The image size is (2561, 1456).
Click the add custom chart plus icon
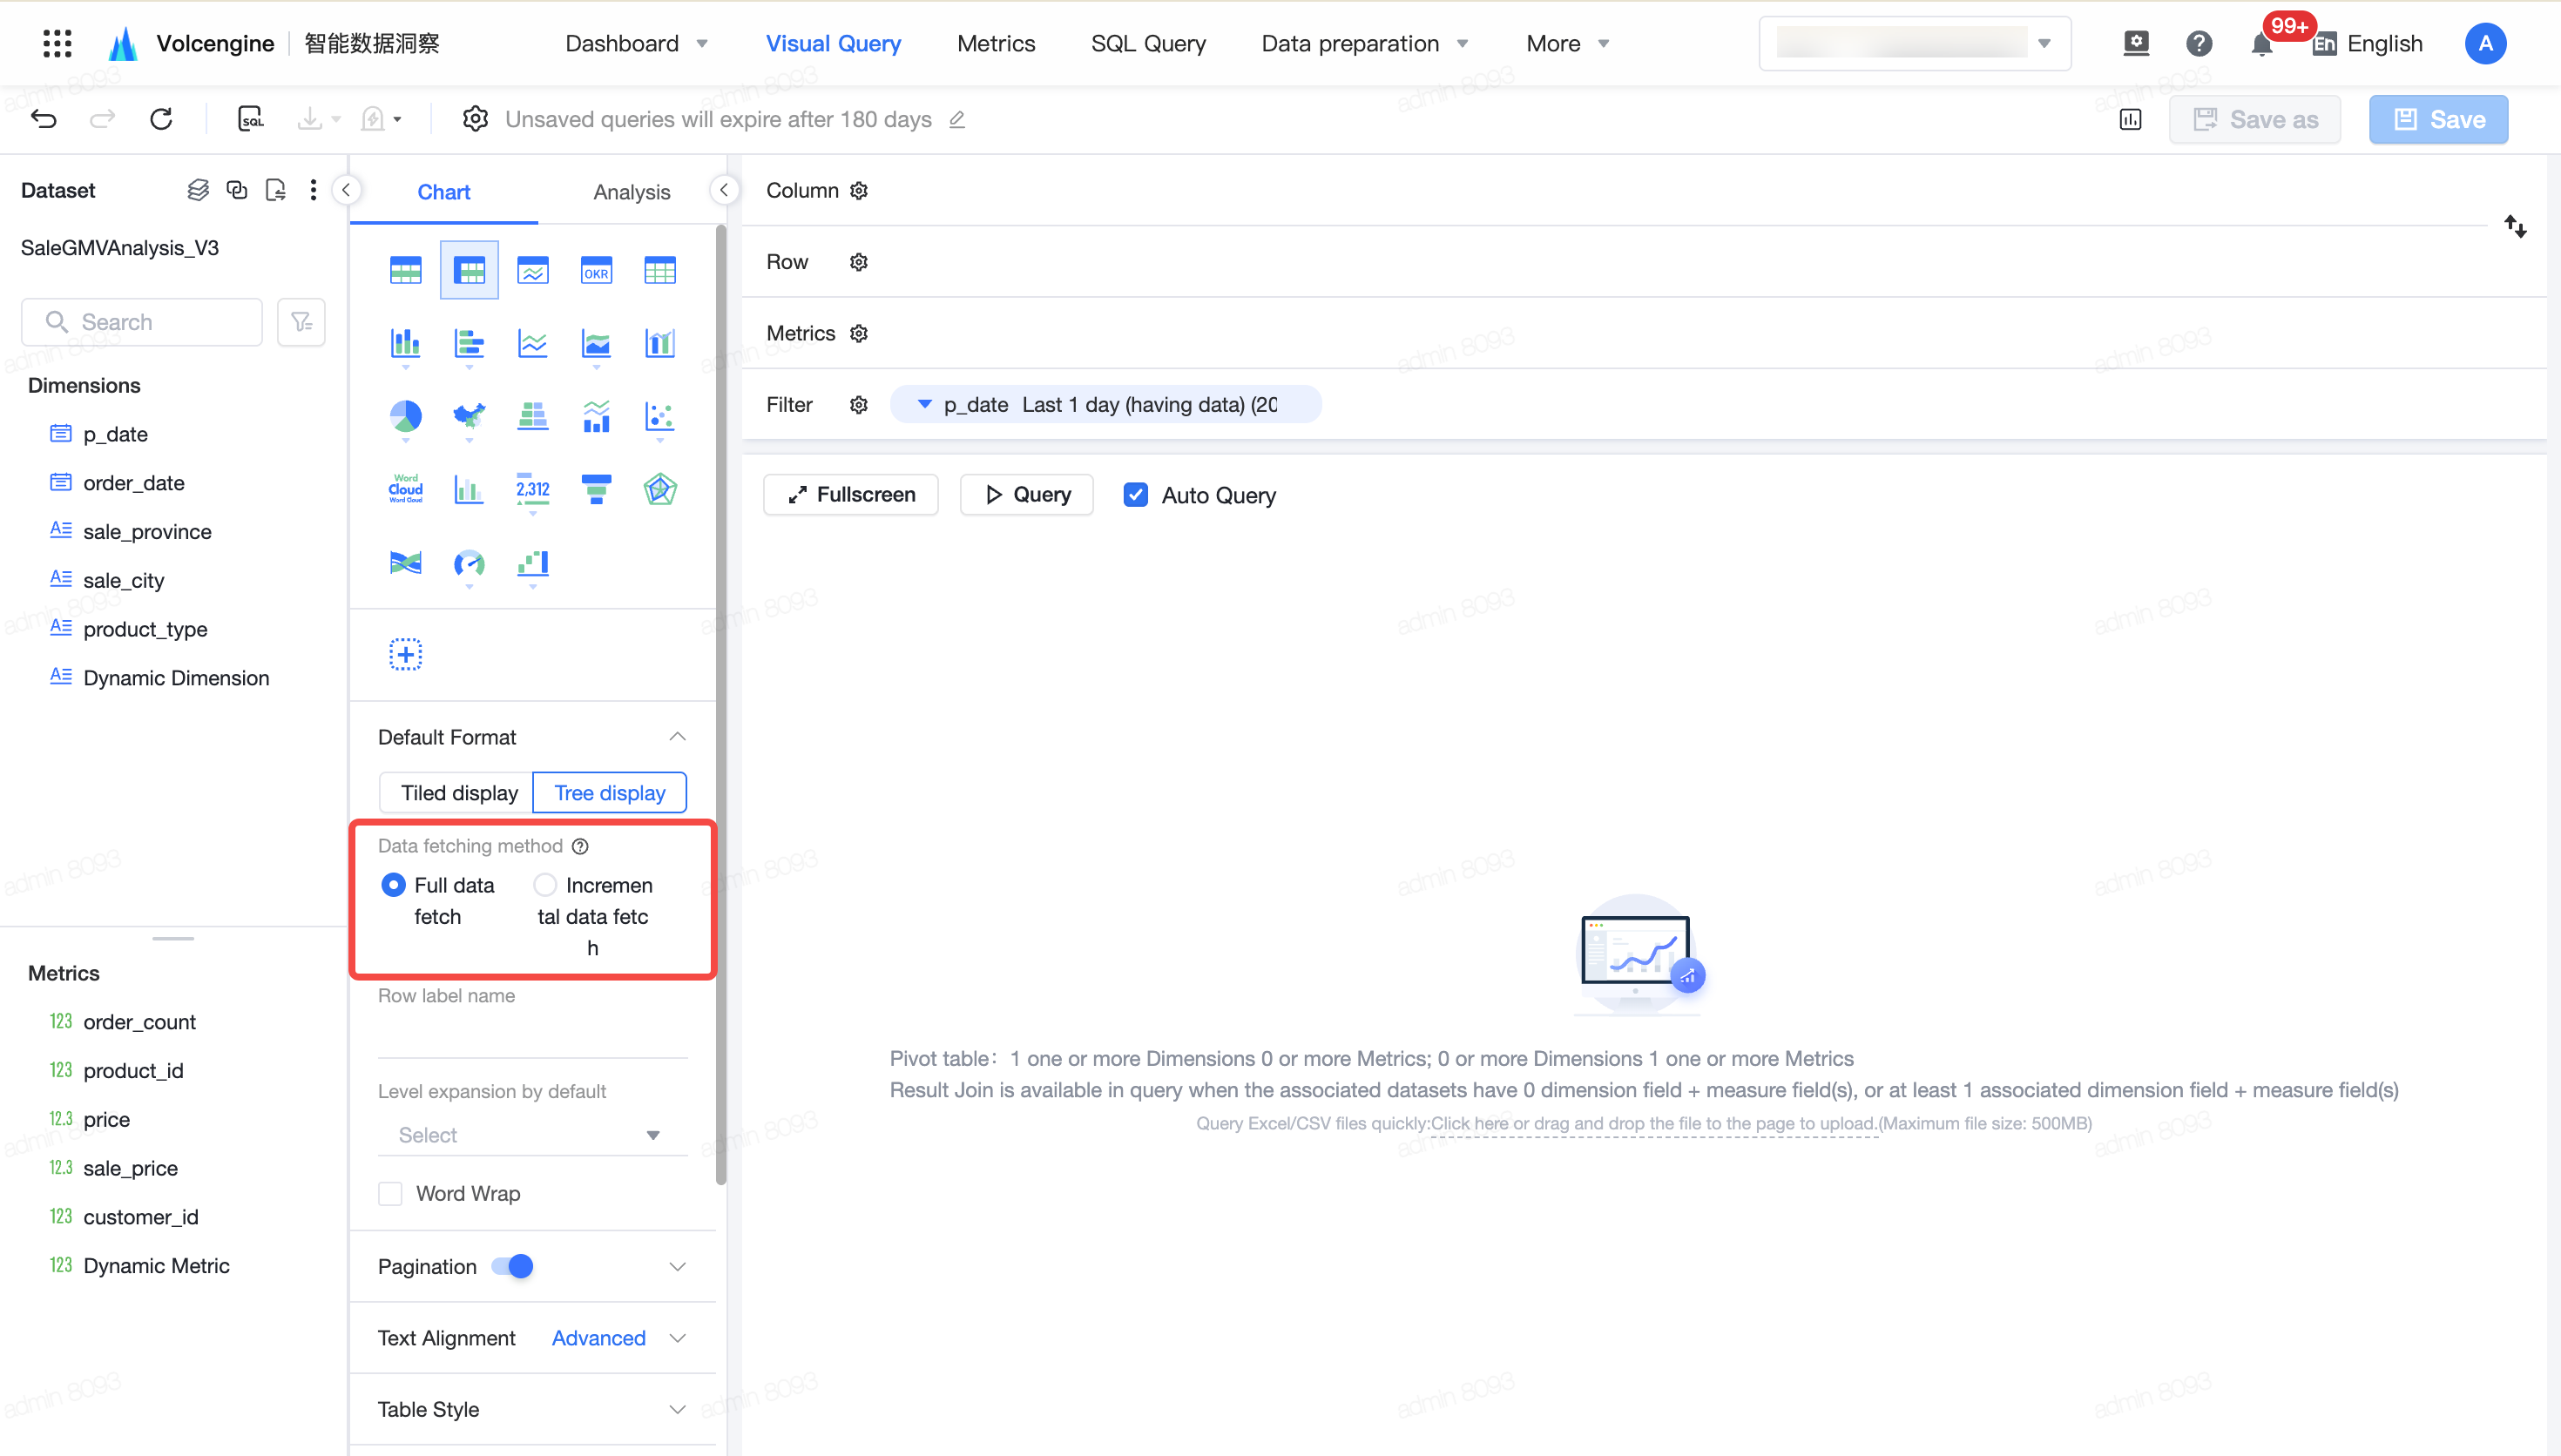coord(405,654)
